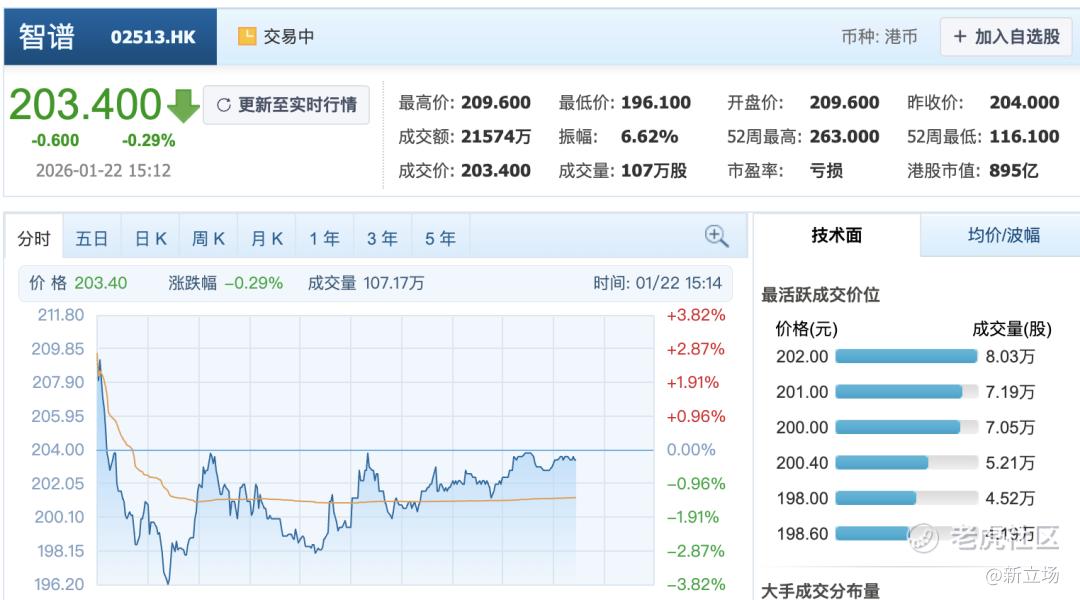Image resolution: width=1080 pixels, height=600 pixels.
Task: Open the 五日 five-day chart tab
Action: point(92,238)
